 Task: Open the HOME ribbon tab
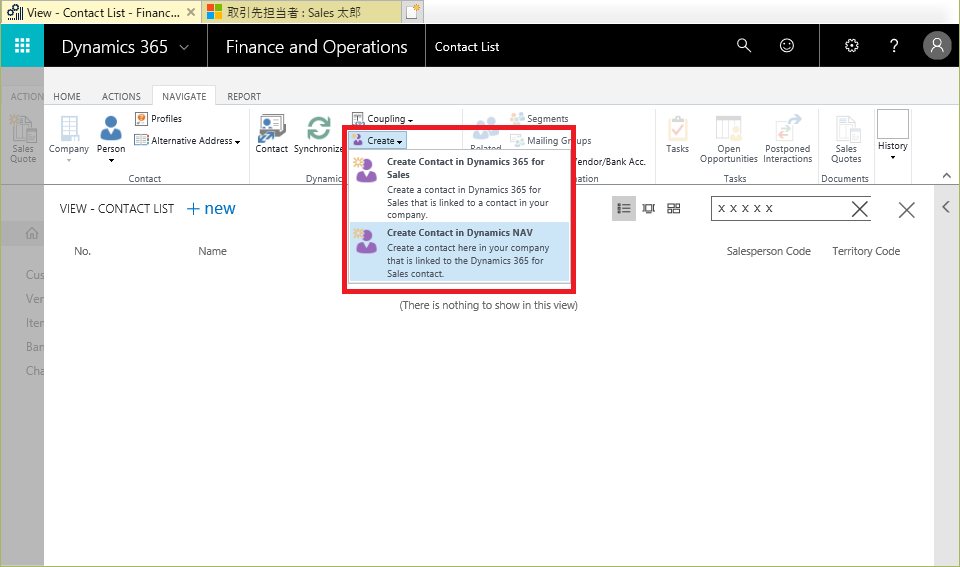pyautogui.click(x=67, y=96)
